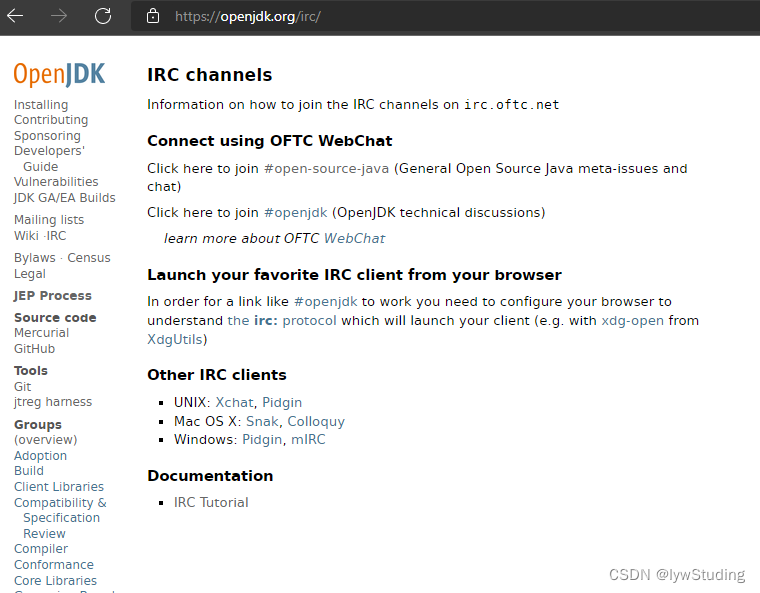Open the Snak client link
This screenshot has width=760, height=593.
pyautogui.click(x=262, y=421)
